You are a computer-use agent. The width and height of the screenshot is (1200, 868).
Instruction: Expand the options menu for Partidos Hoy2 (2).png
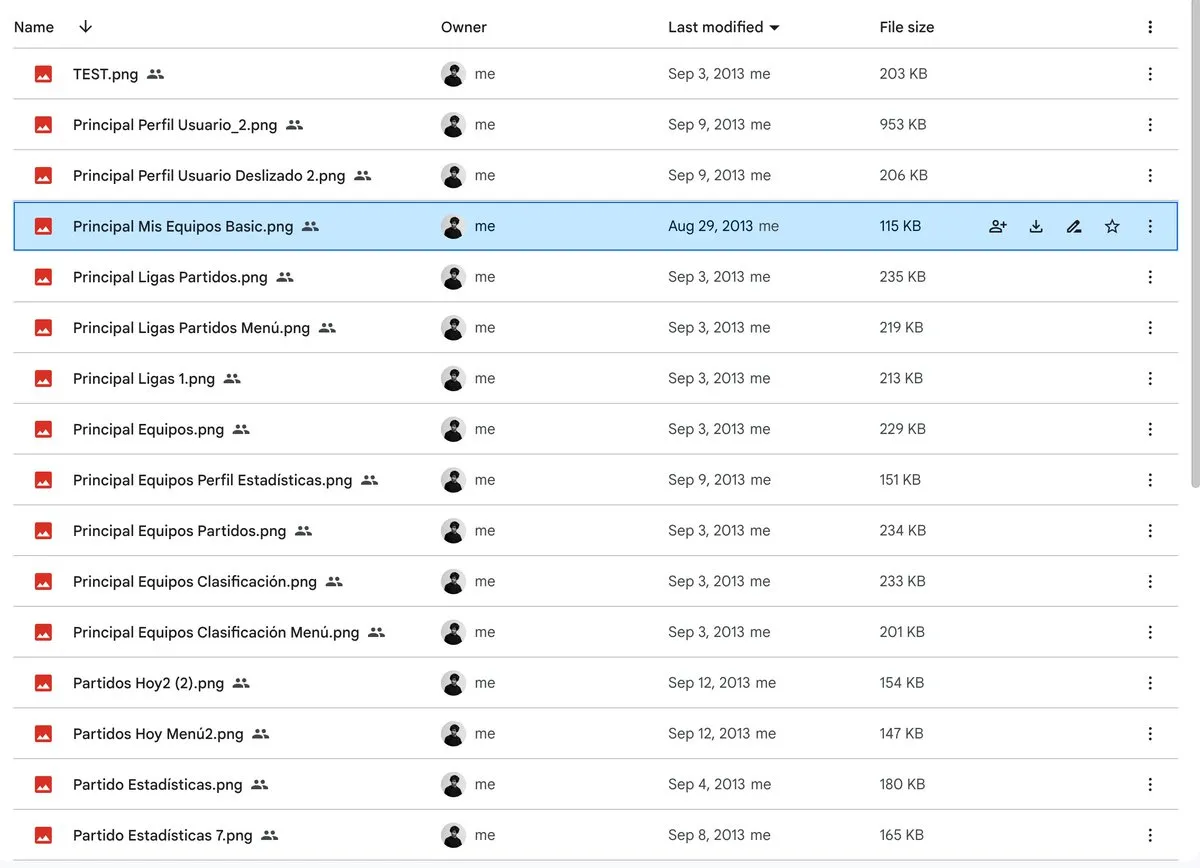(1150, 683)
